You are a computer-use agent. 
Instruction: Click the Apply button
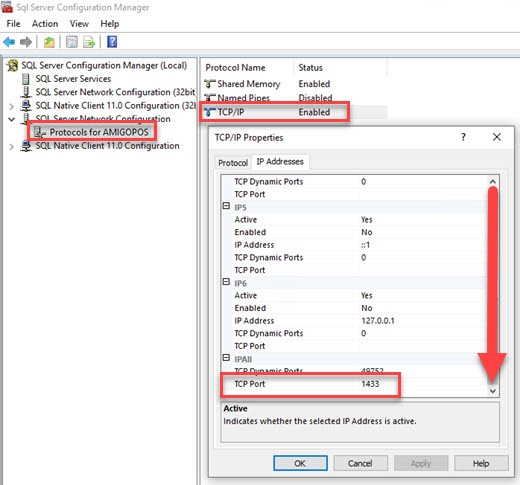[421, 463]
